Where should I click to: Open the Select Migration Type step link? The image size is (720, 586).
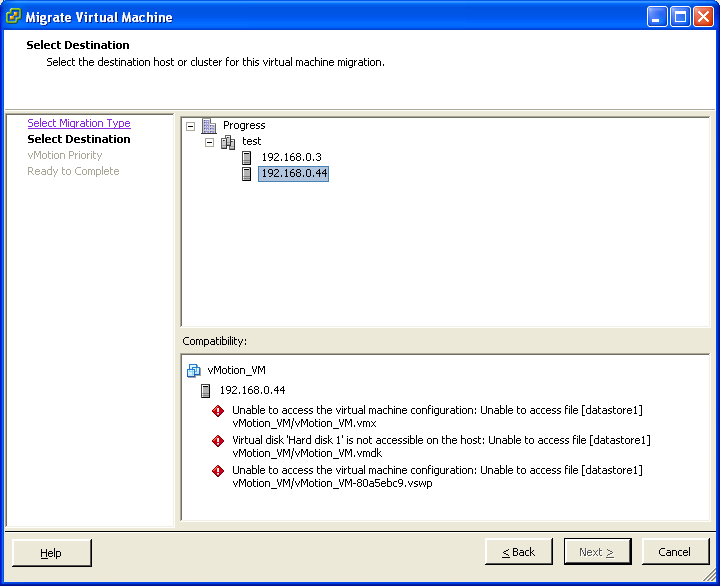coord(79,123)
